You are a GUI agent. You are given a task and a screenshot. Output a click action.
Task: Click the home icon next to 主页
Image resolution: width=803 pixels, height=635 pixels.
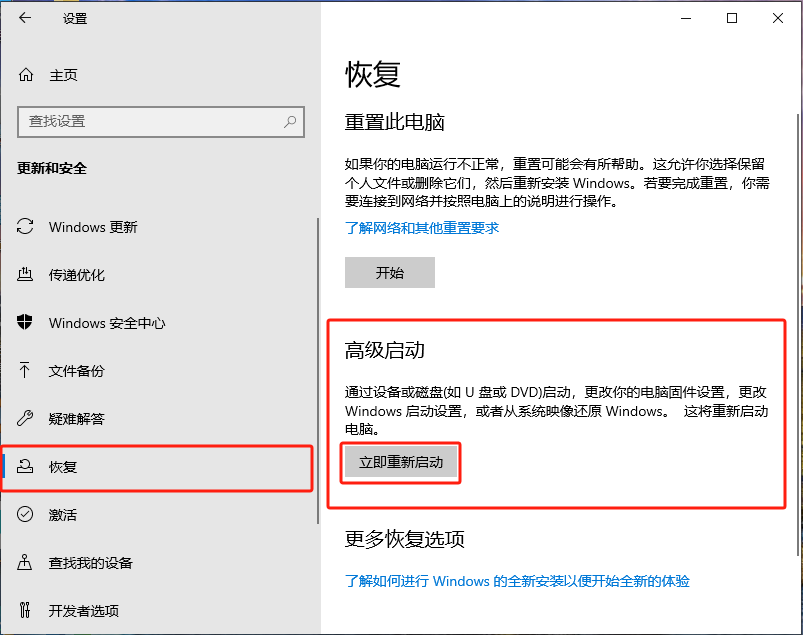coord(24,74)
